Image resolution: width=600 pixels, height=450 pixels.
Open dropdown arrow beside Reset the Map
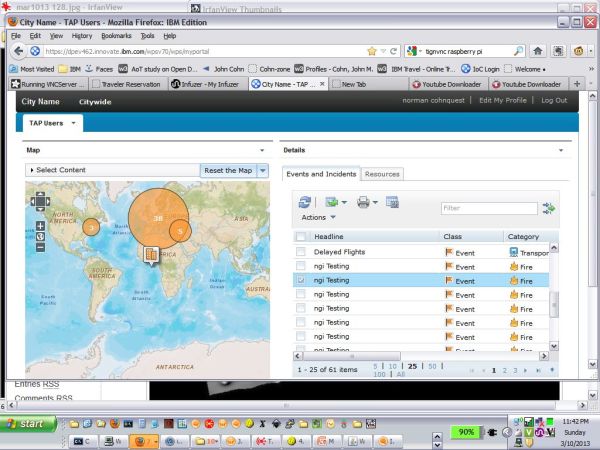coord(263,171)
